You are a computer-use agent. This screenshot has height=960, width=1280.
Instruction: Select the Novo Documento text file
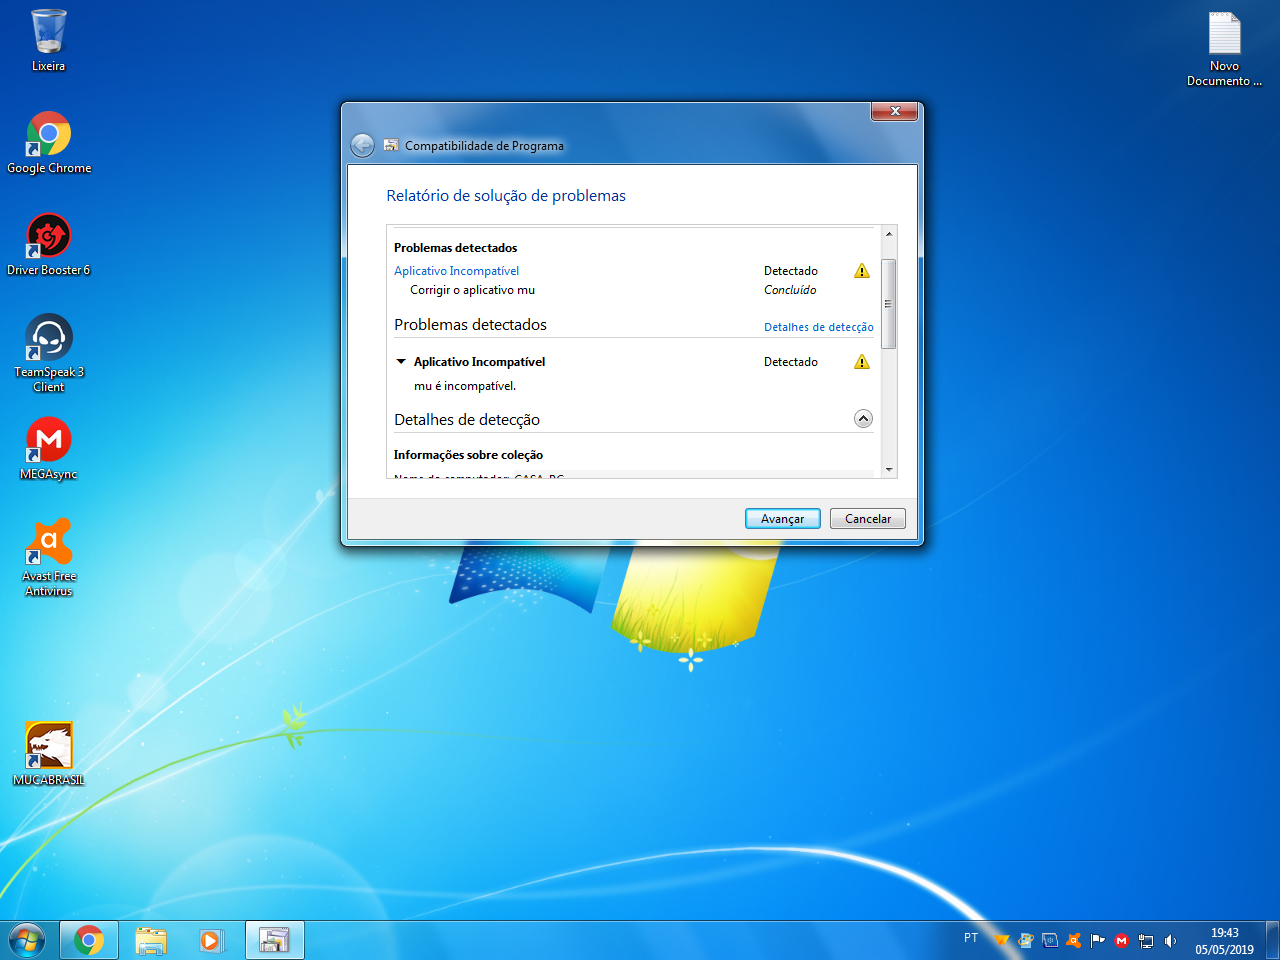(x=1224, y=35)
